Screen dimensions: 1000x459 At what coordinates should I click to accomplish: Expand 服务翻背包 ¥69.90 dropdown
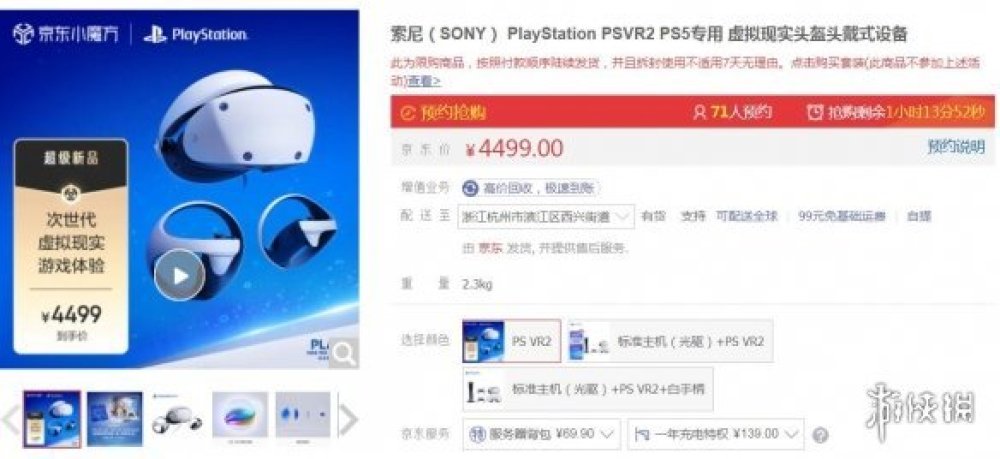[x=541, y=434]
